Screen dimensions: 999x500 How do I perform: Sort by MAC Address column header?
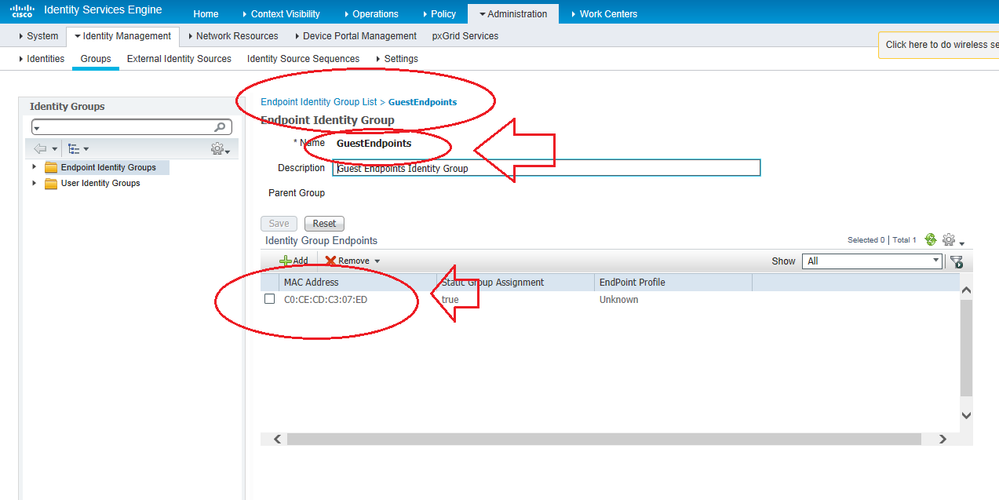[357, 282]
